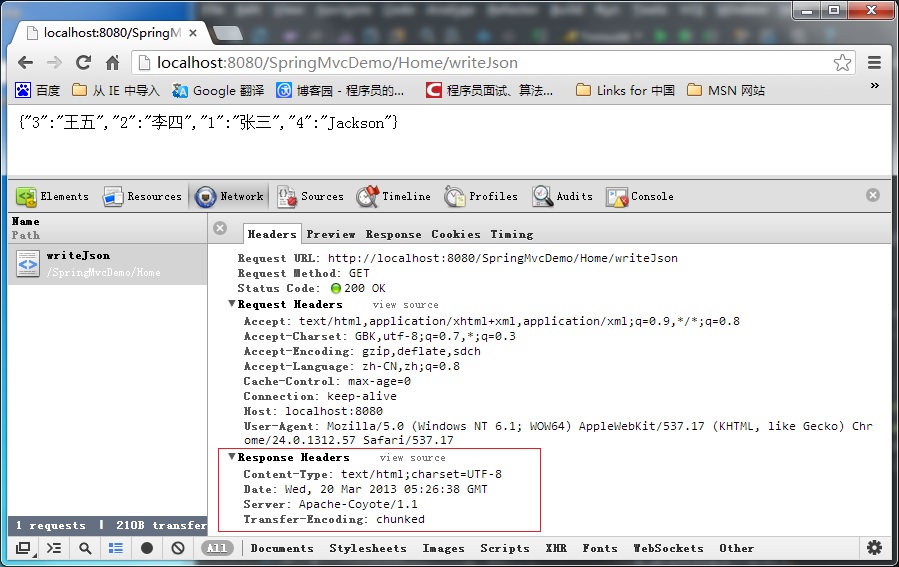The height and width of the screenshot is (567, 899).
Task: Open the home page icon
Action: [112, 62]
